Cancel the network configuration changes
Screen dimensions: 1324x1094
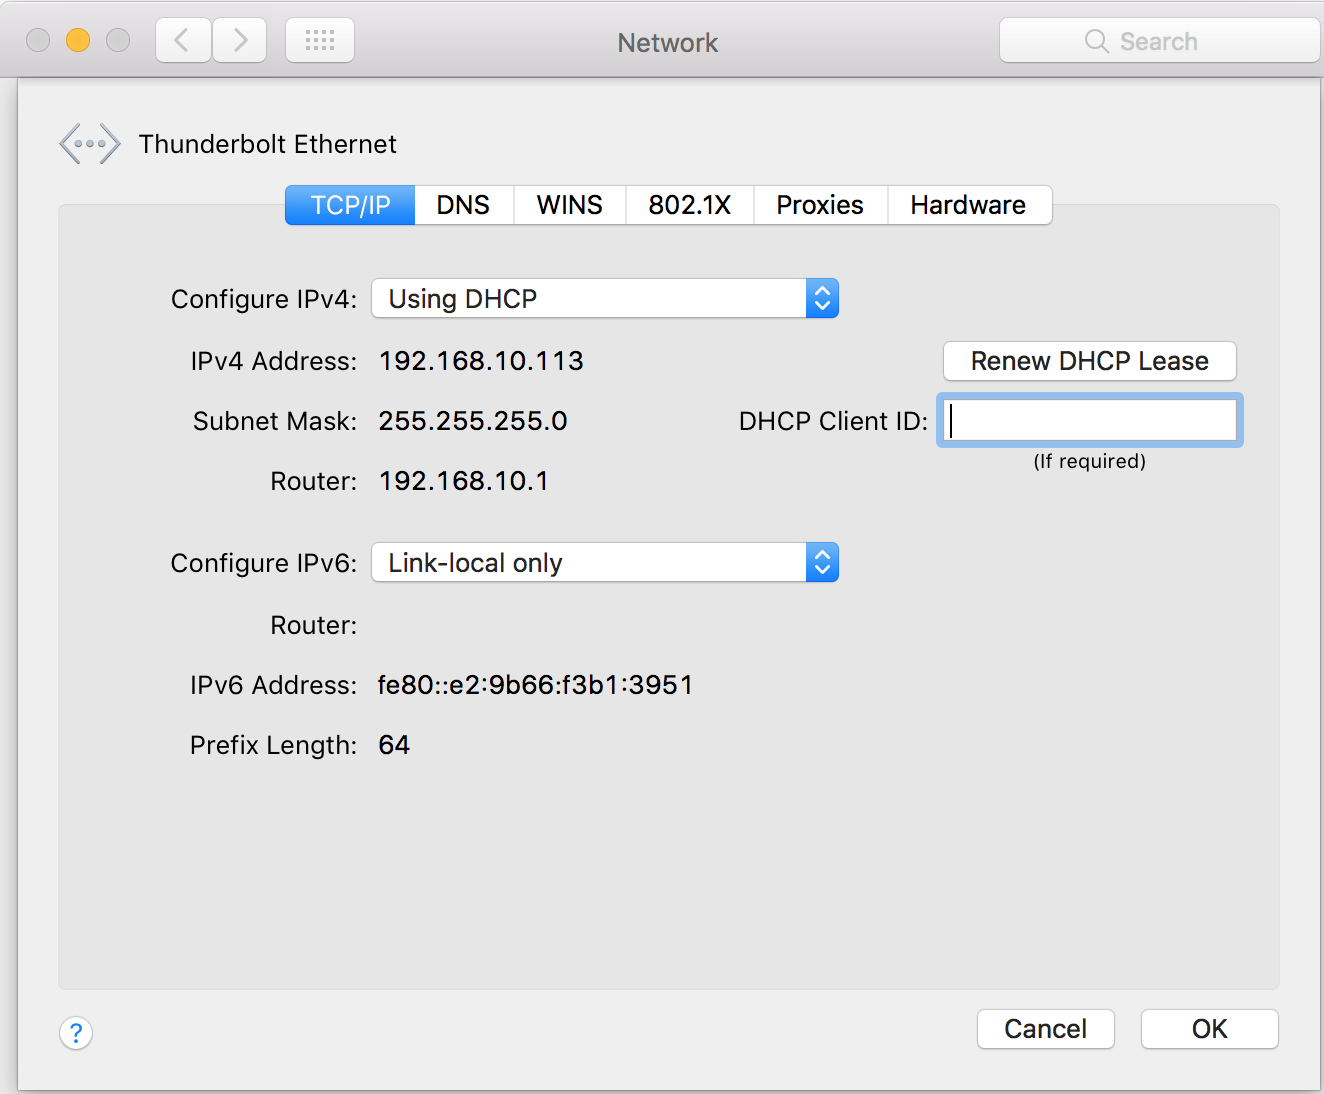click(x=1045, y=1029)
